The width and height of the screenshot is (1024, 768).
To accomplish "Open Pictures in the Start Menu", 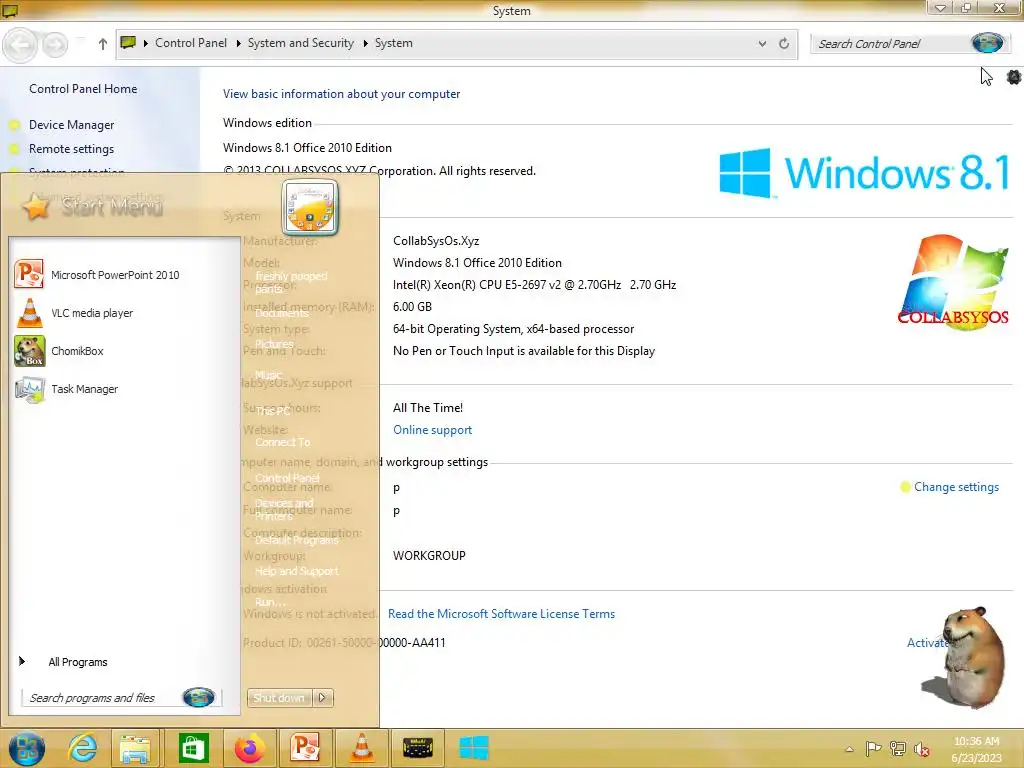I will 274,344.
